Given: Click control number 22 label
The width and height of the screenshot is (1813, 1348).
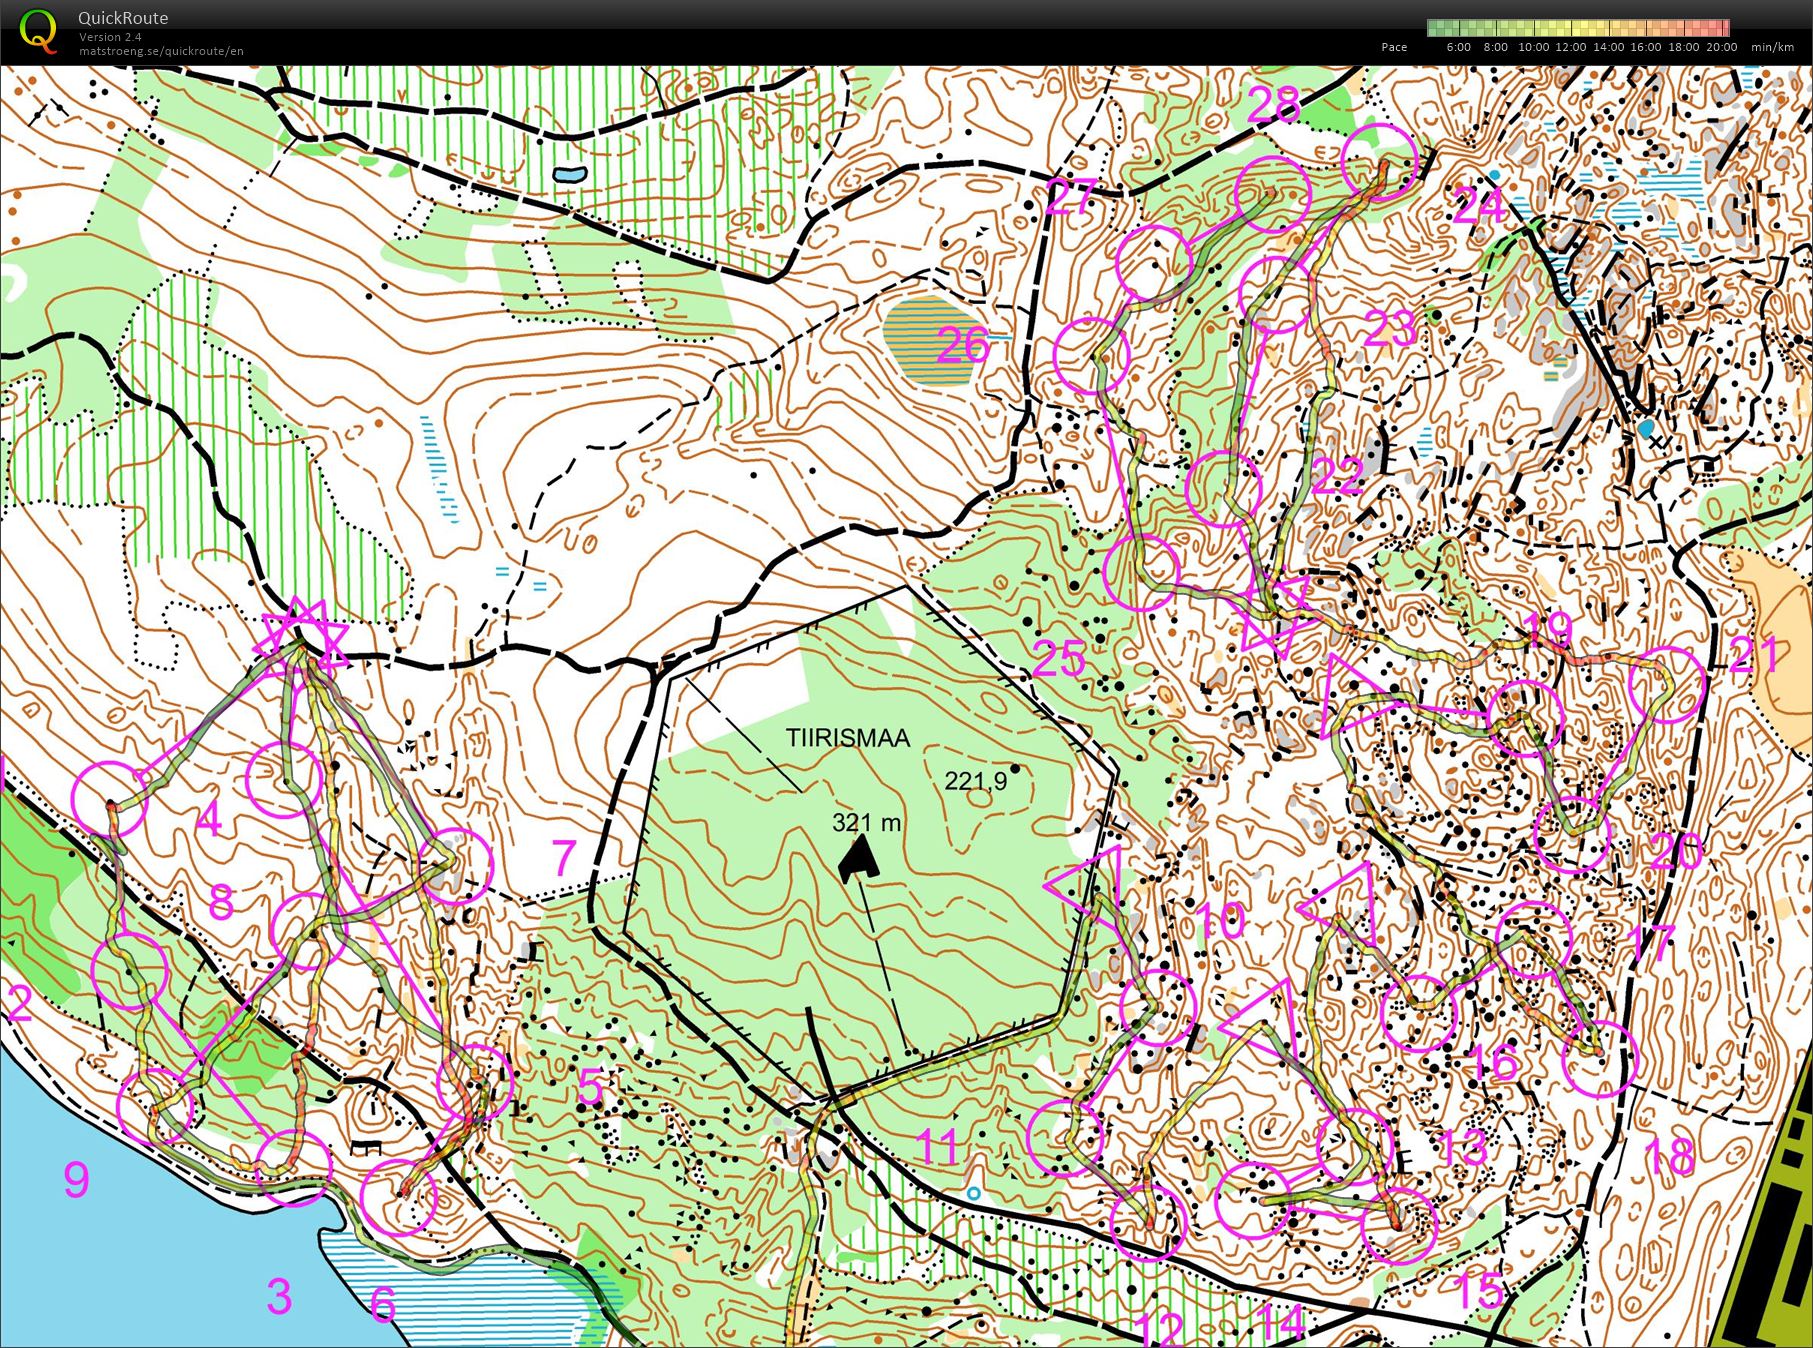Looking at the screenshot, I should point(1338,477).
